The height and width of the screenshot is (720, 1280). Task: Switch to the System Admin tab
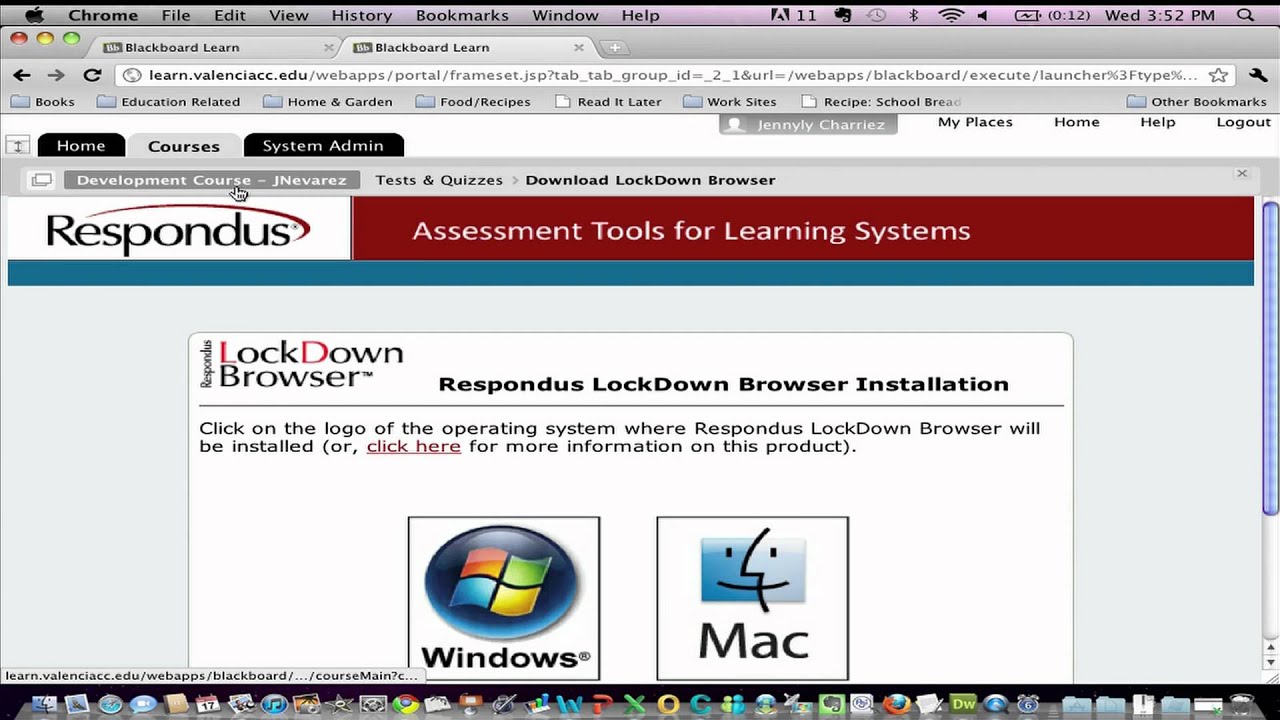[323, 146]
